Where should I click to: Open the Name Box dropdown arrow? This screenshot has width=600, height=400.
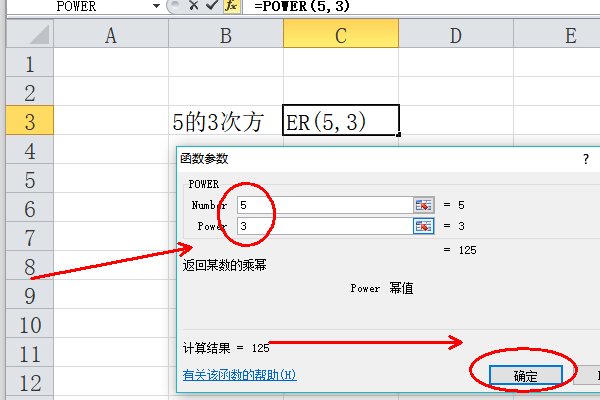[x=156, y=6]
